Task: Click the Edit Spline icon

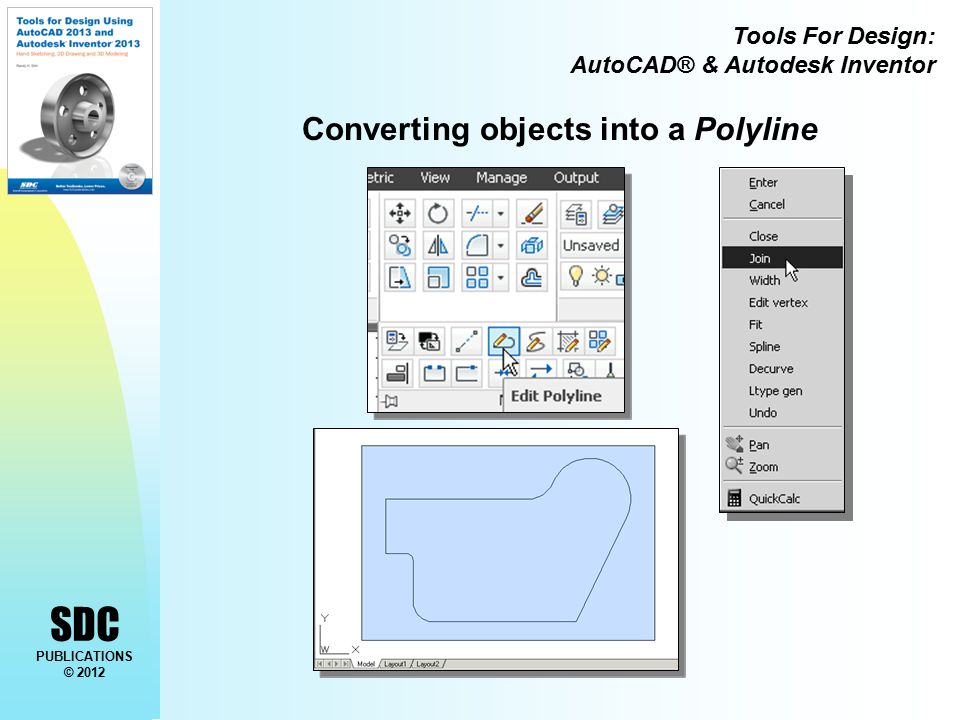Action: (536, 341)
